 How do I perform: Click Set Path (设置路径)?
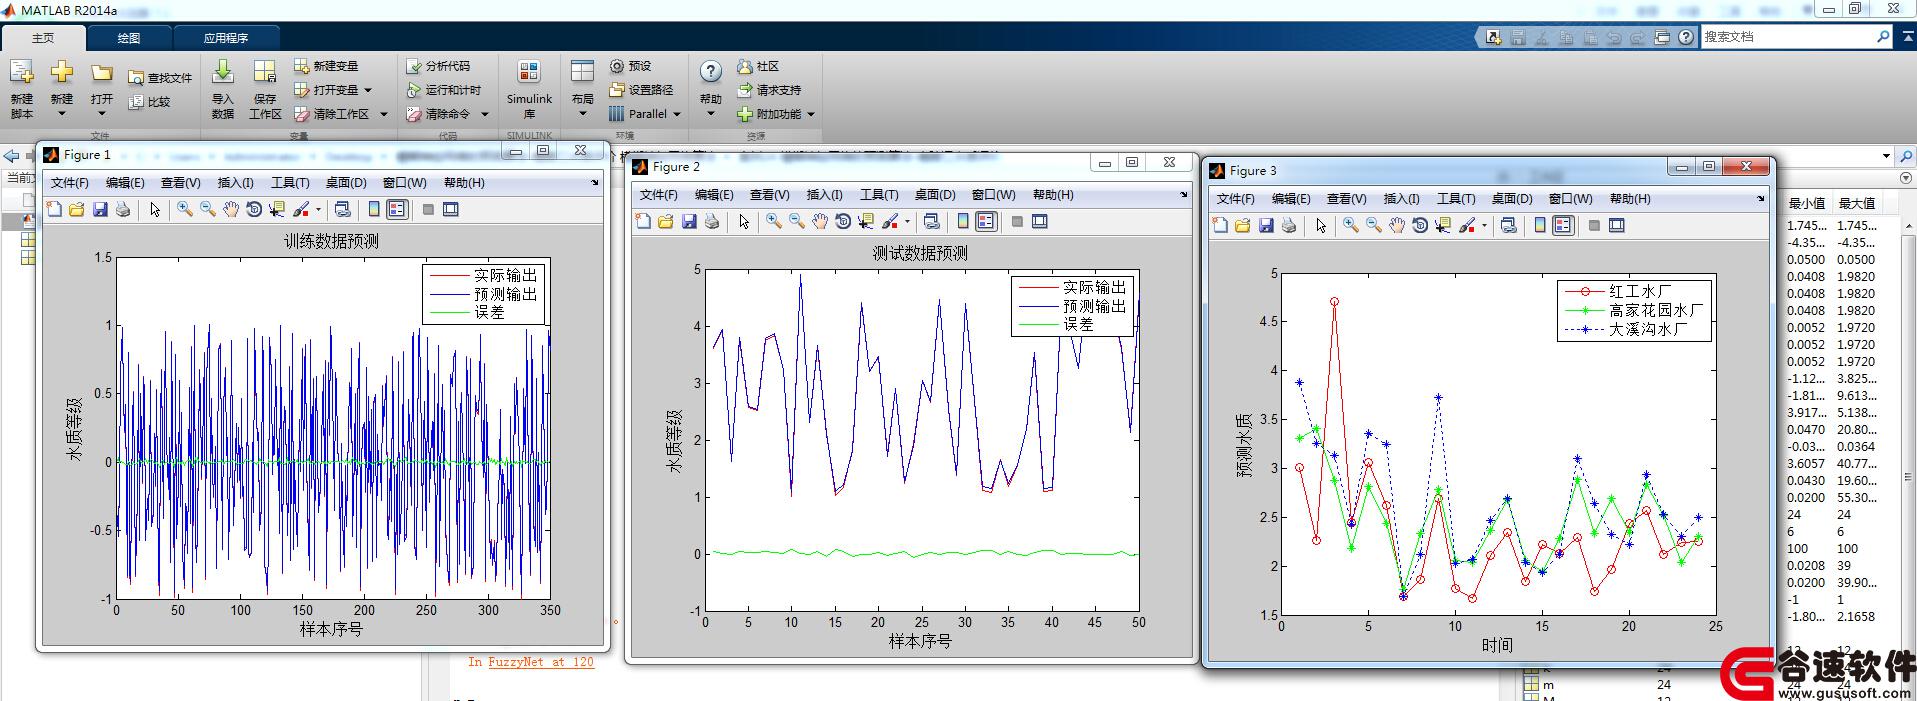(x=641, y=90)
